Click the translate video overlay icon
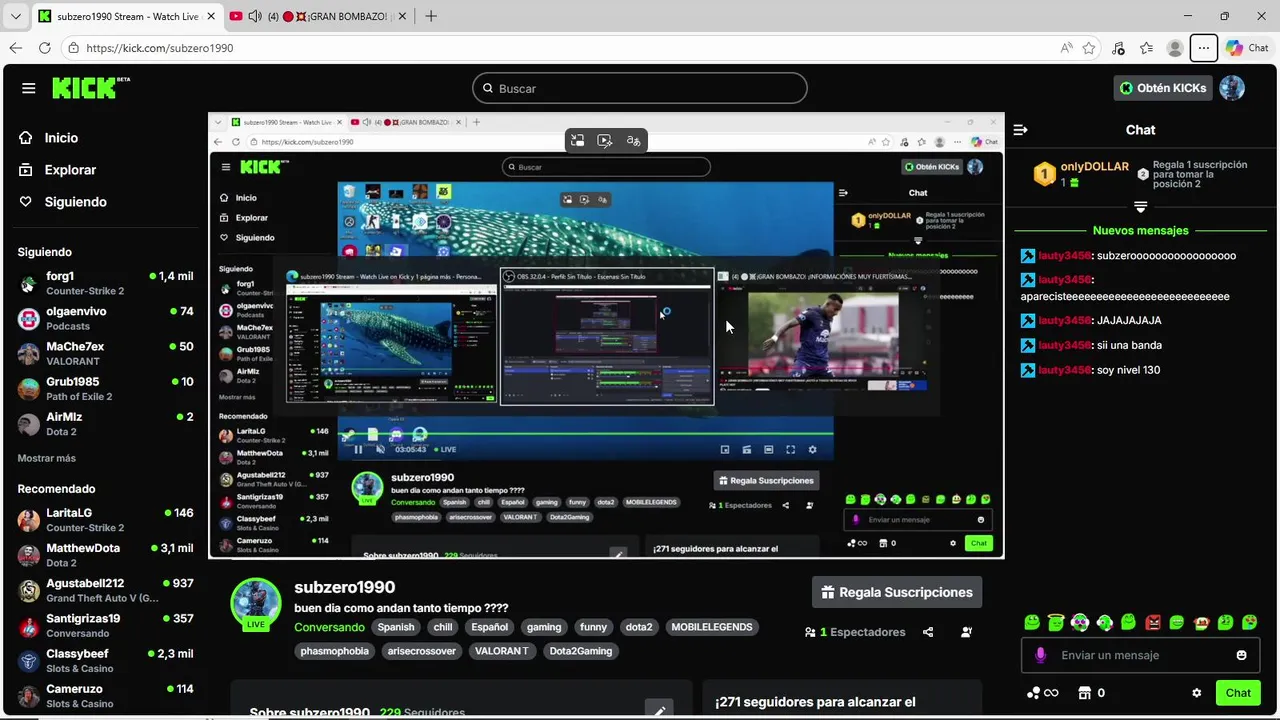Viewport: 1280px width, 720px height. [633, 141]
